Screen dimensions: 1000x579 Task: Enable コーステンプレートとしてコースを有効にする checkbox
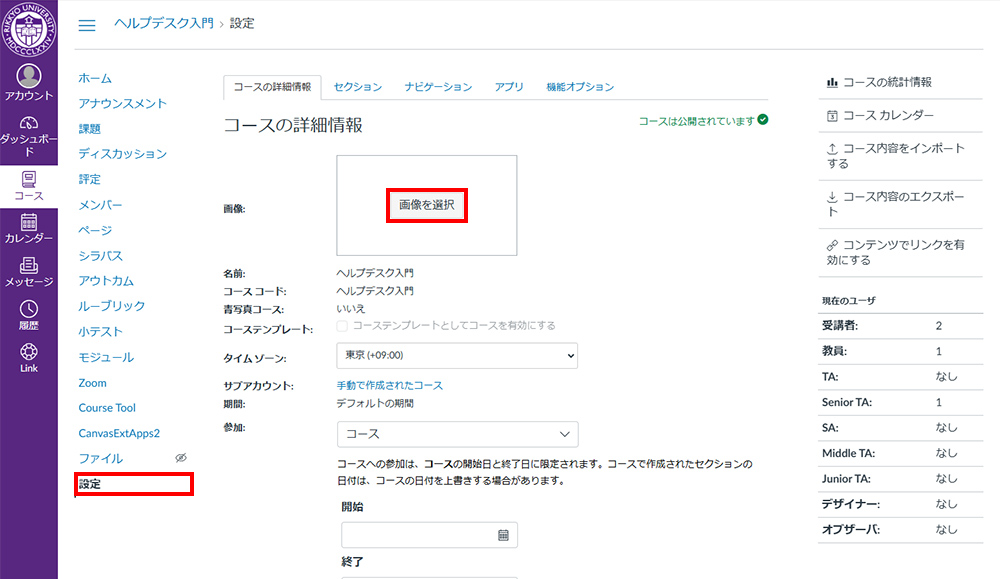tap(342, 326)
